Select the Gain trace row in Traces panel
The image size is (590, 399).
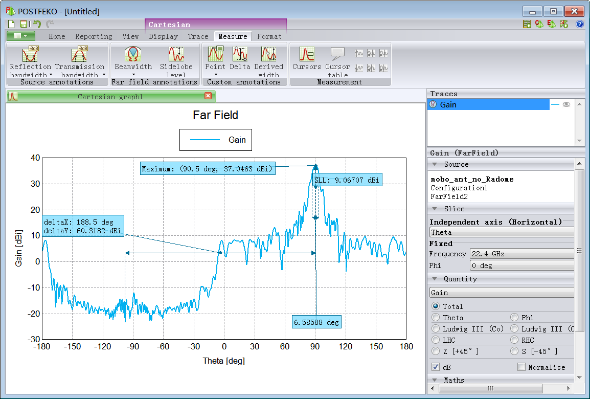click(x=488, y=104)
